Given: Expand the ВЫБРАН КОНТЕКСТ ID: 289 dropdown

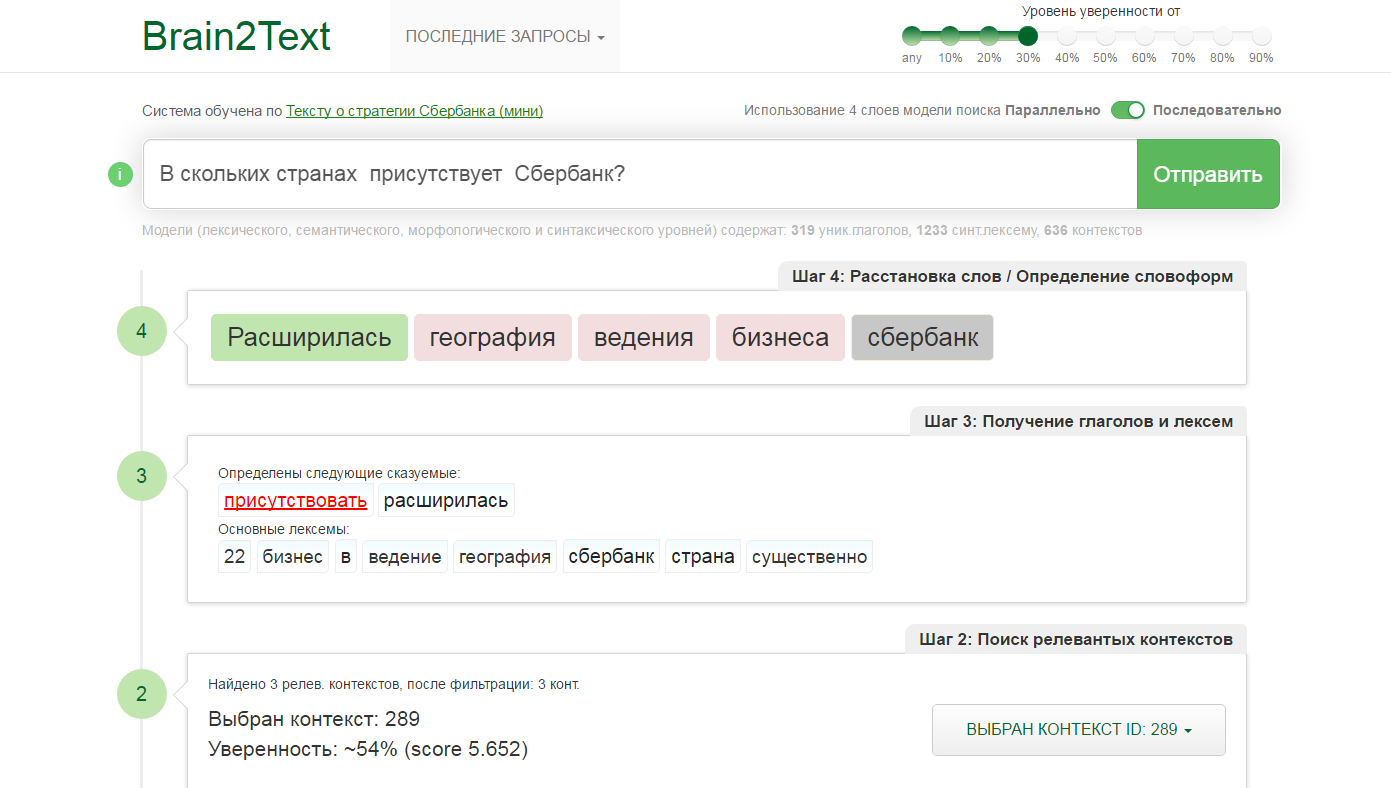Looking at the screenshot, I should pyautogui.click(x=1079, y=730).
